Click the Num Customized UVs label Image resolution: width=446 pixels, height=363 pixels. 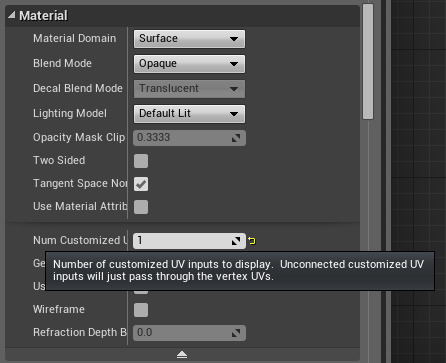80,240
